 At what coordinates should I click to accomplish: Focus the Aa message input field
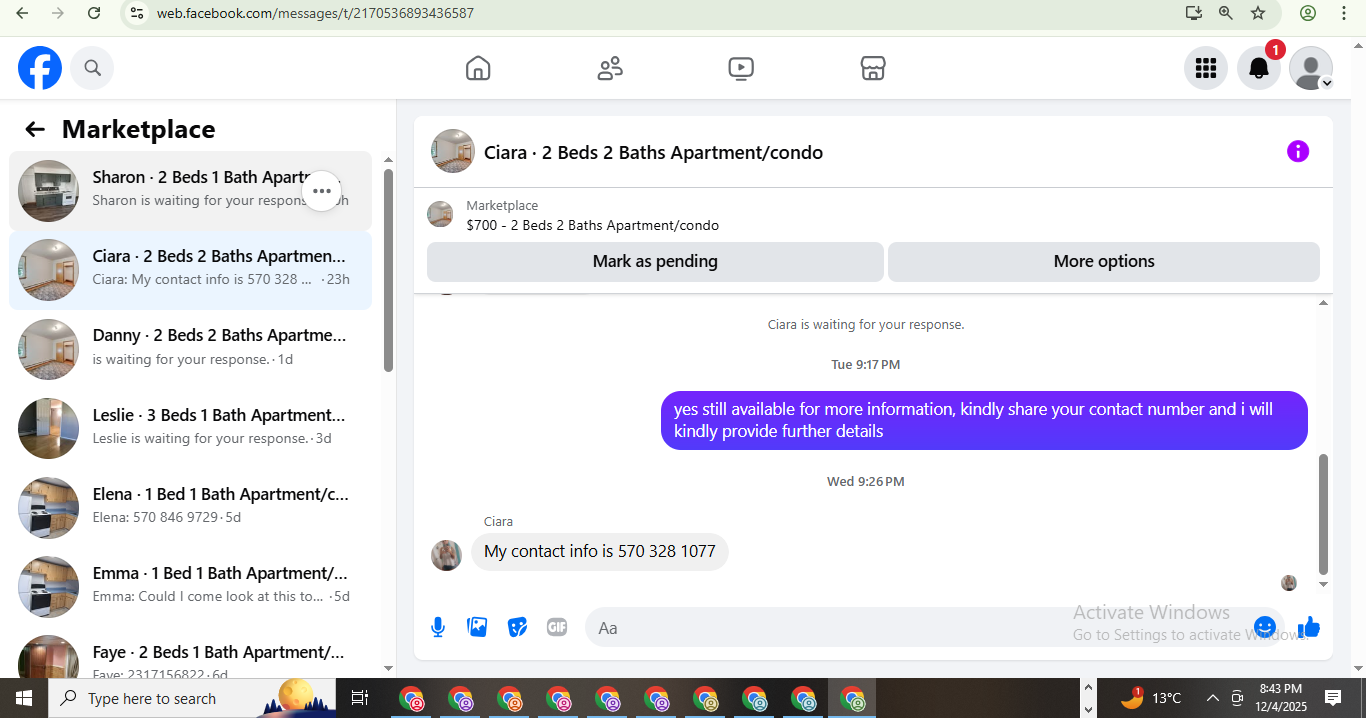coord(920,628)
